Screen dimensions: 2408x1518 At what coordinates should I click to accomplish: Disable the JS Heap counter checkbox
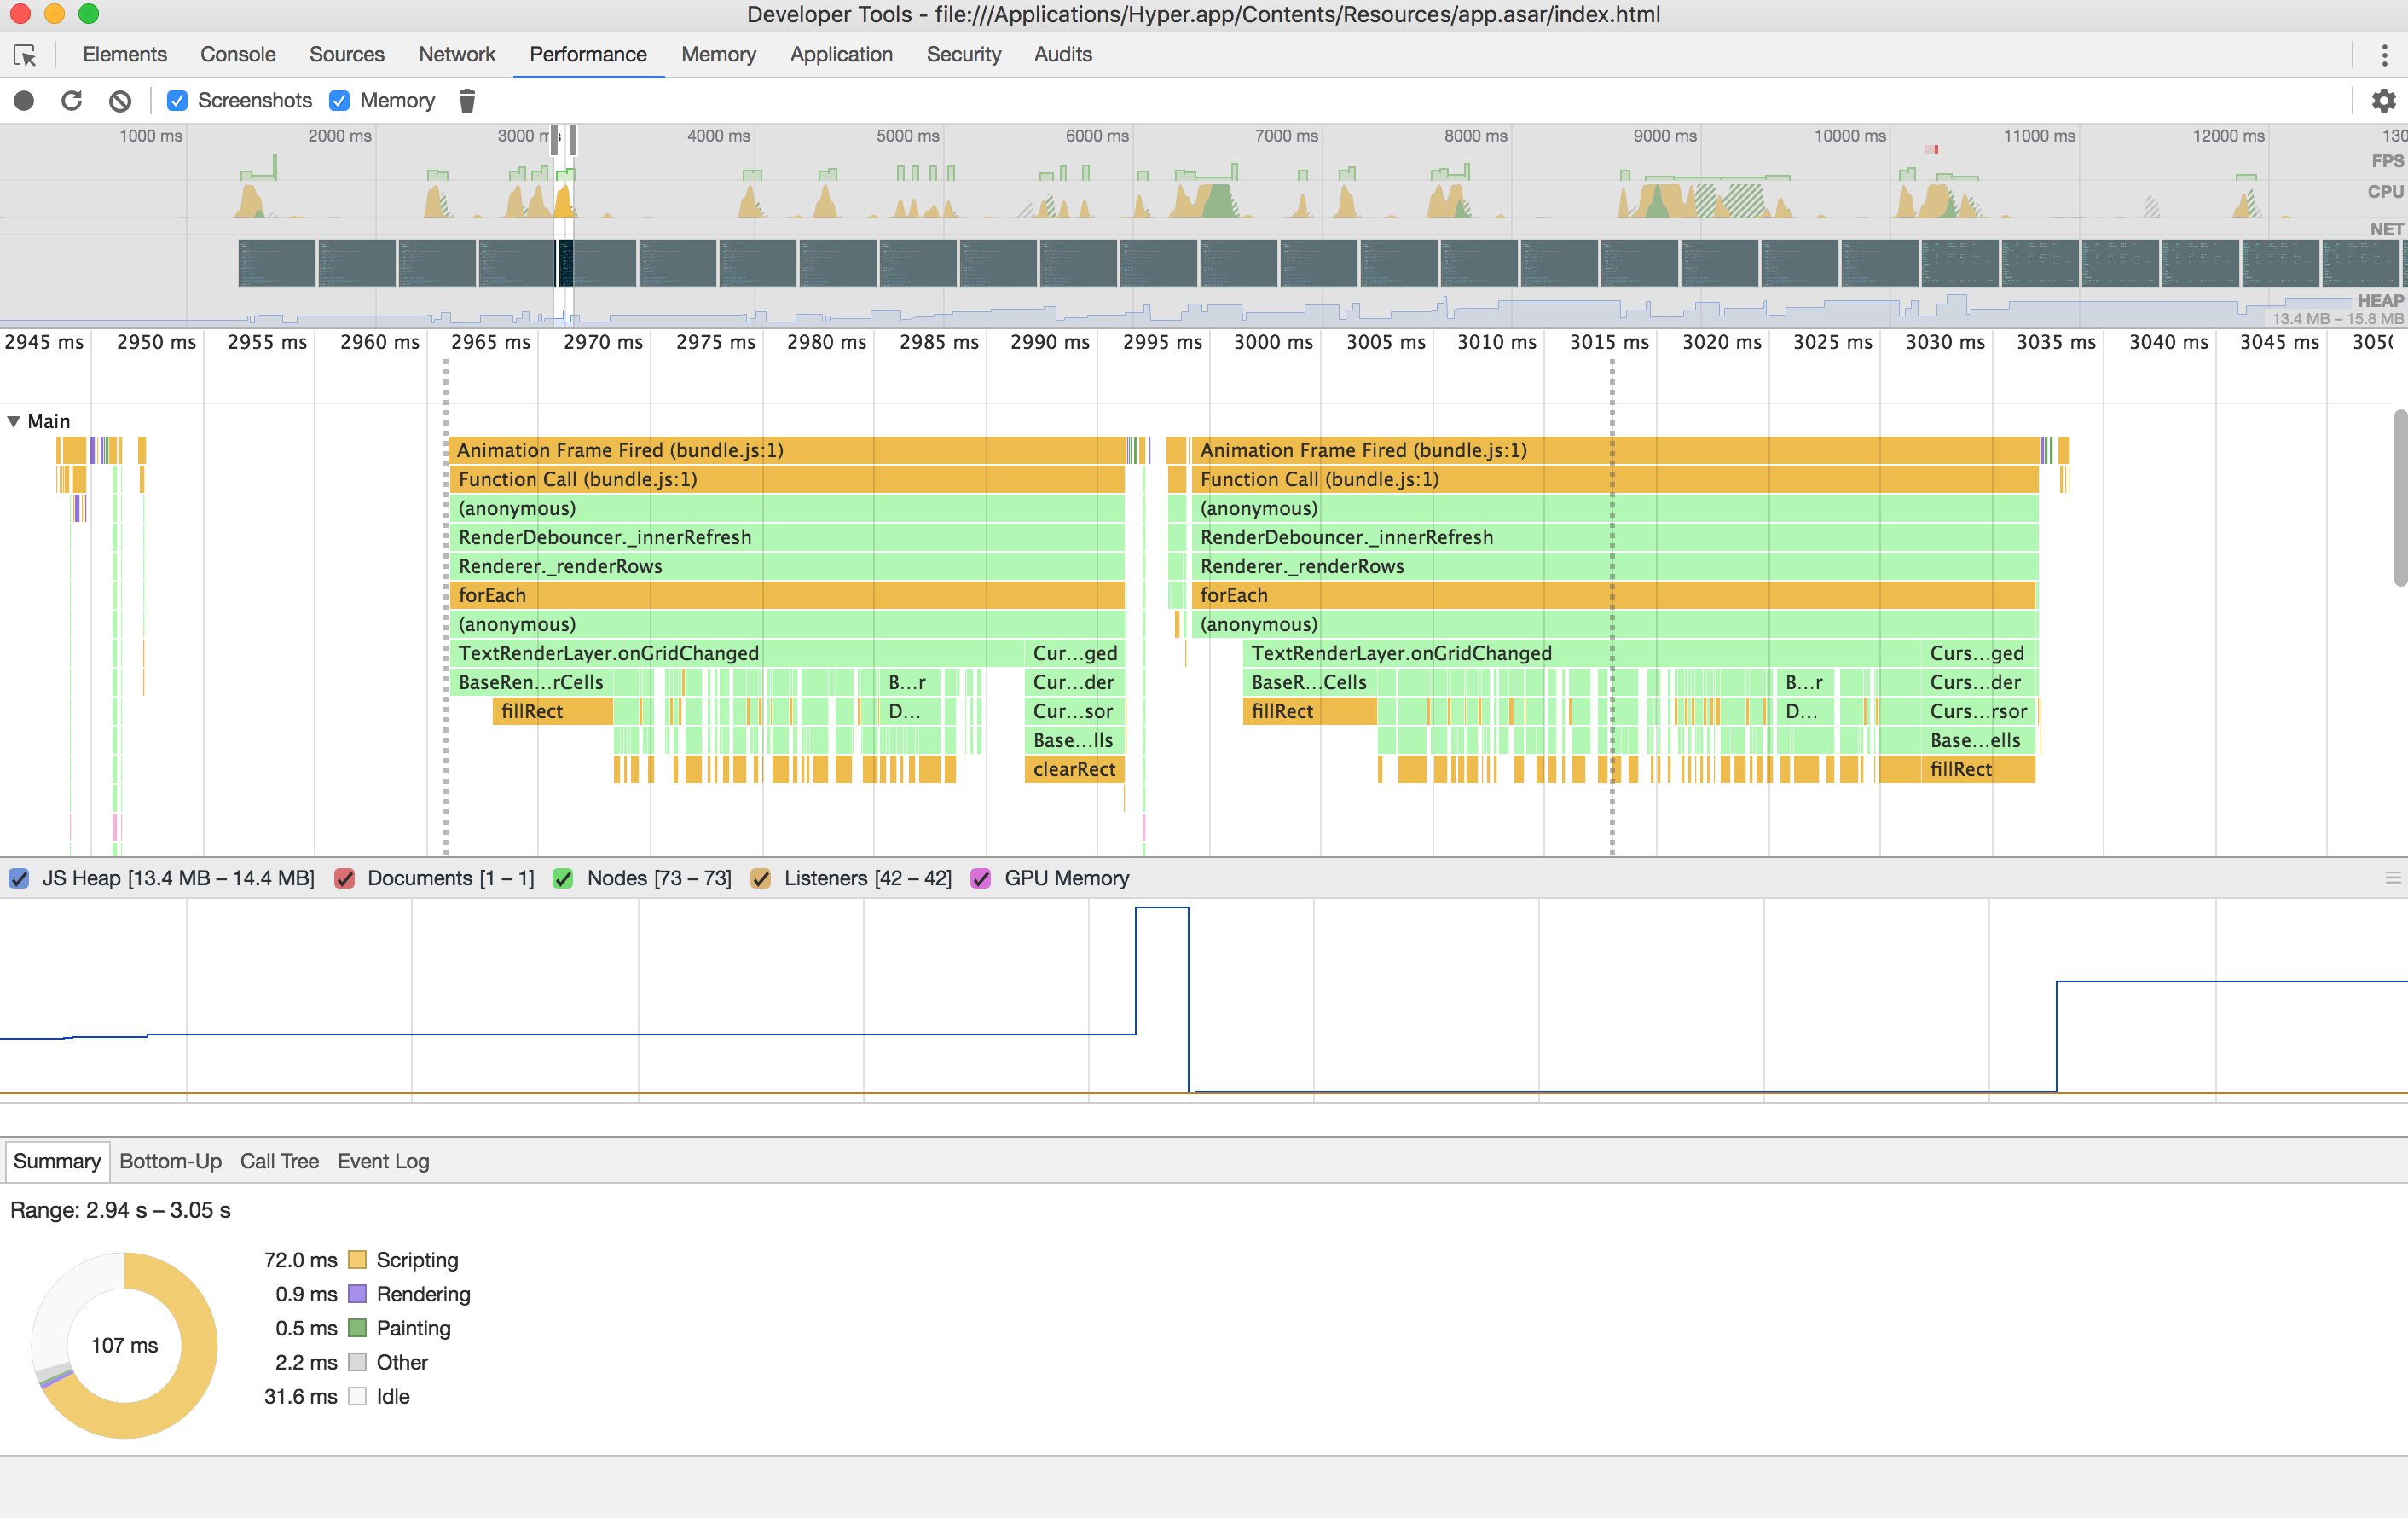point(19,879)
